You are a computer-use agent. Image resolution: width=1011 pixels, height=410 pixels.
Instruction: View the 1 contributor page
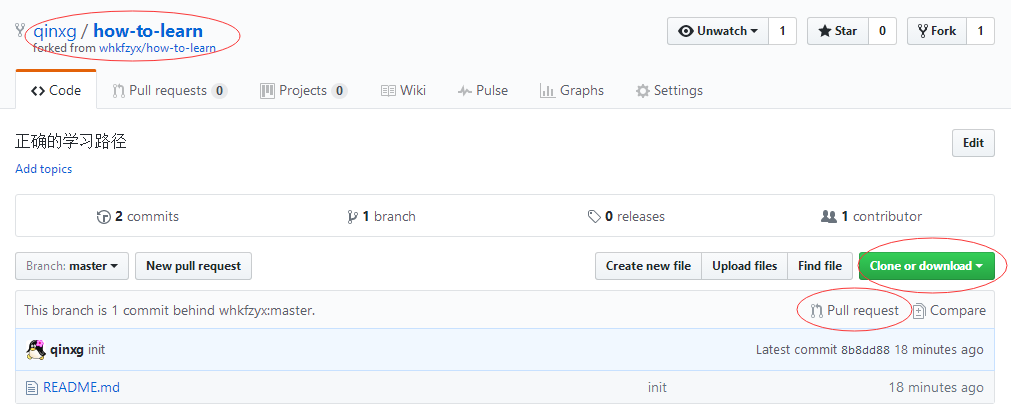tap(871, 216)
